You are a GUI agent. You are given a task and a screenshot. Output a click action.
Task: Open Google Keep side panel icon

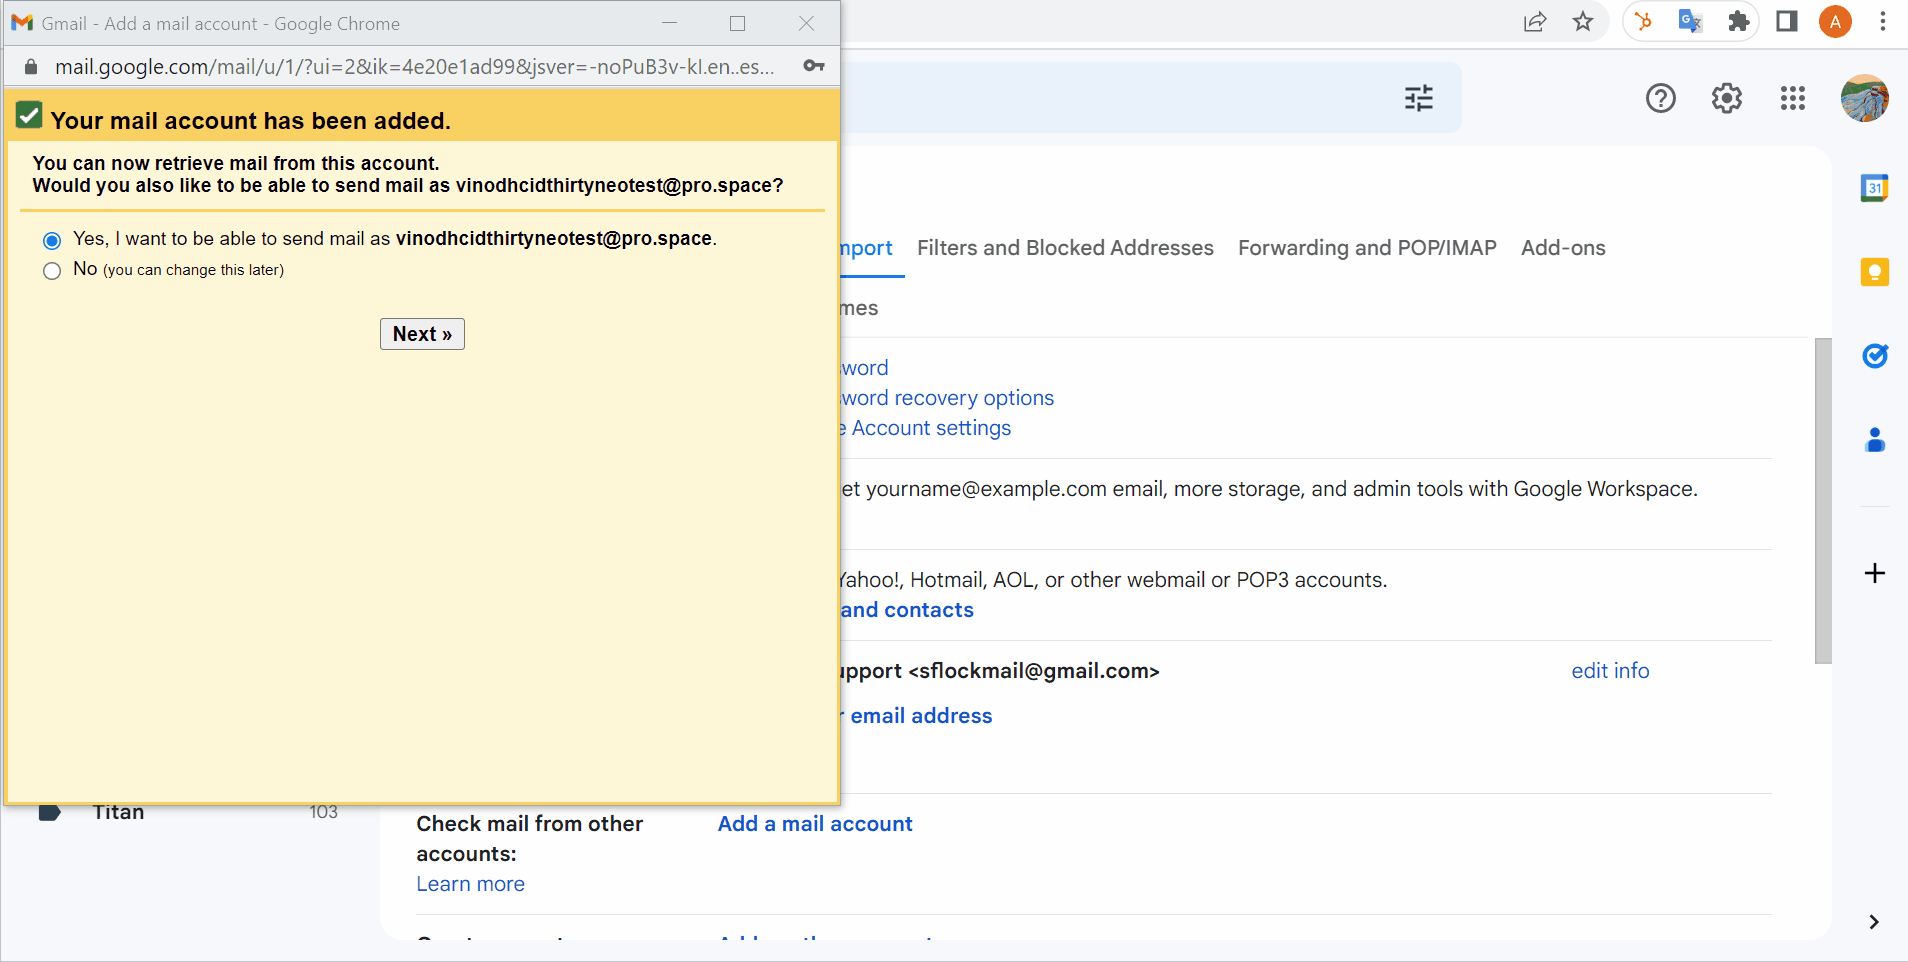1874,271
